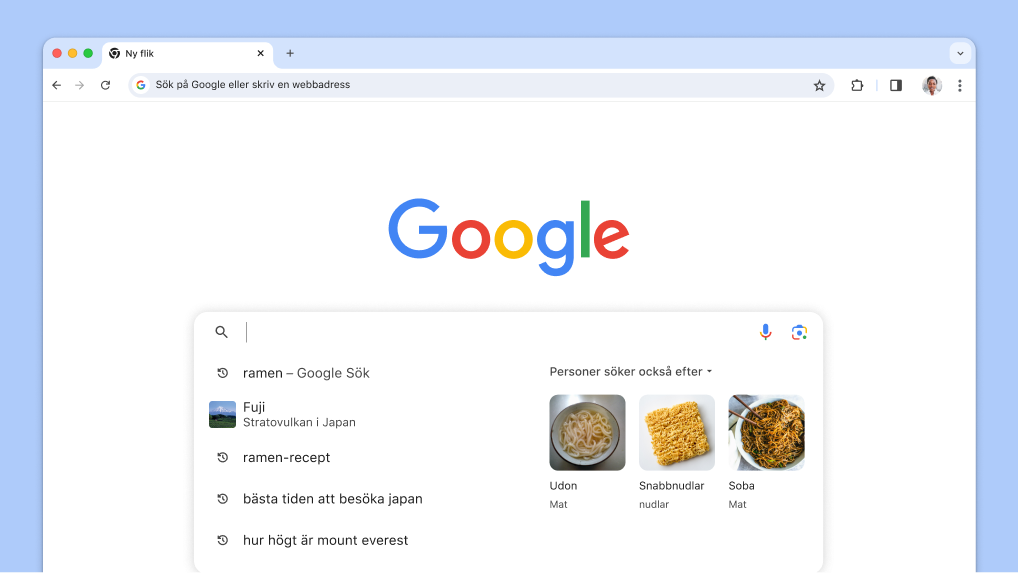Pick 'bästa tiden att besöka japan' suggestion
The image size is (1018, 573).
332,499
